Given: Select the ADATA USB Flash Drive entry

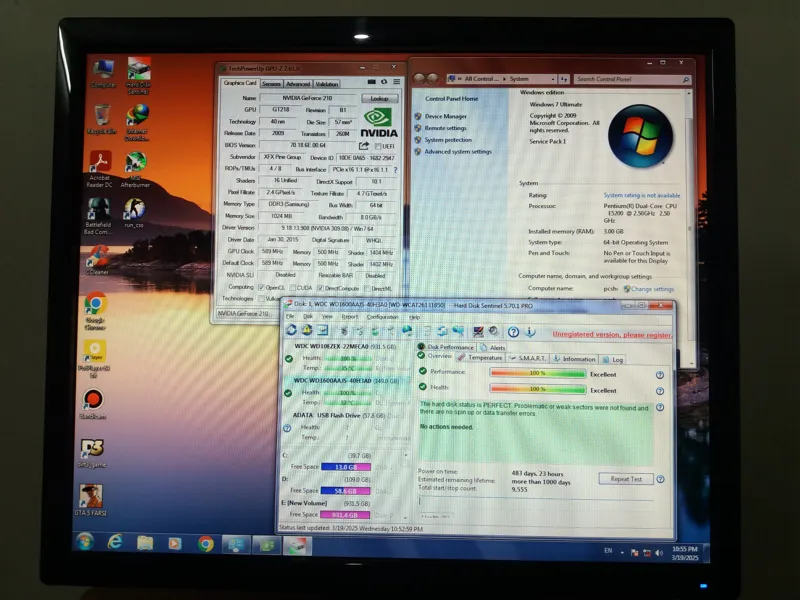Looking at the screenshot, I should [x=346, y=426].
